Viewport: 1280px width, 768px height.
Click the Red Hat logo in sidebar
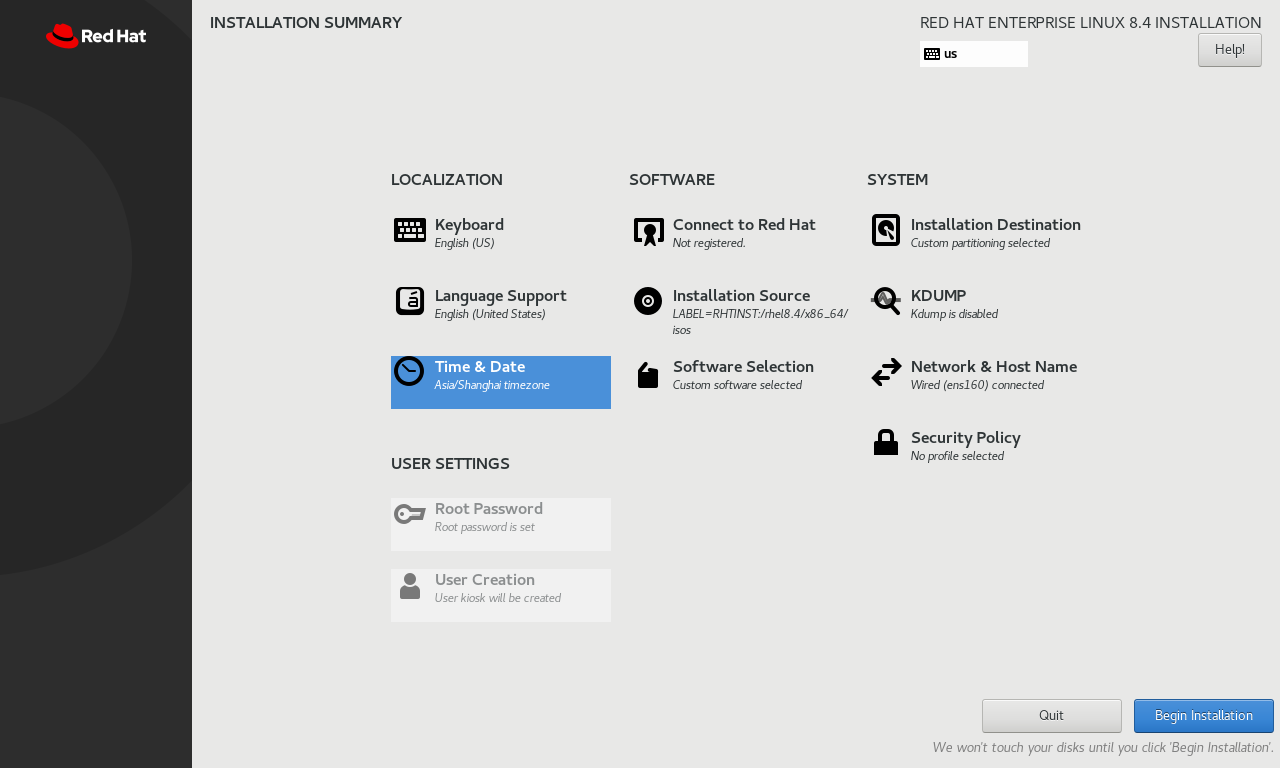pos(96,36)
